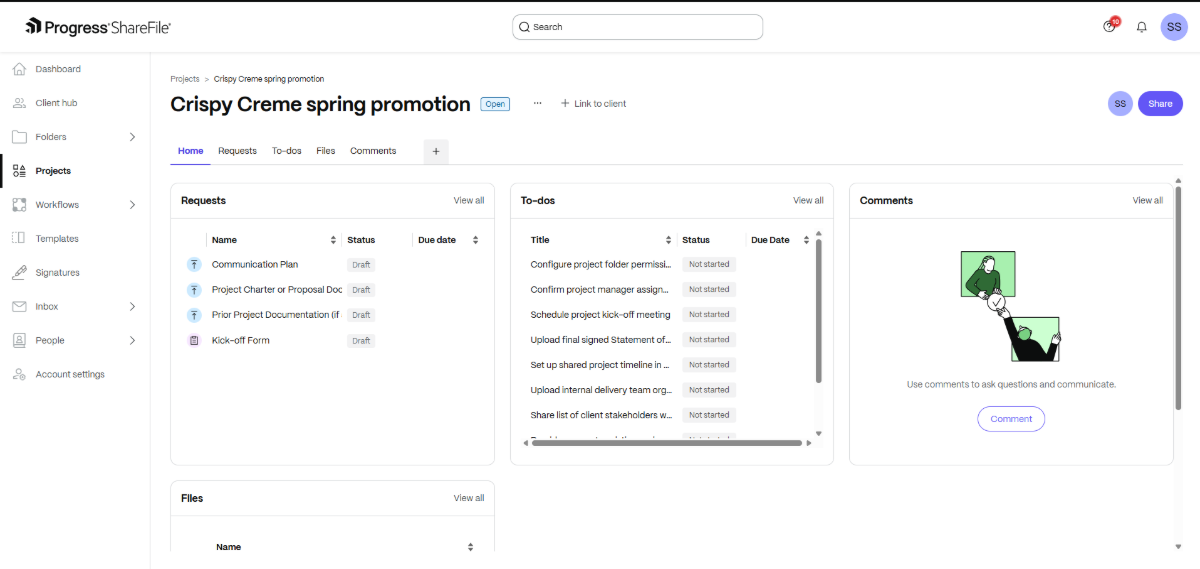This screenshot has height=569, width=1200.
Task: Click the To-dos horizontal scrollbar
Action: 667,442
